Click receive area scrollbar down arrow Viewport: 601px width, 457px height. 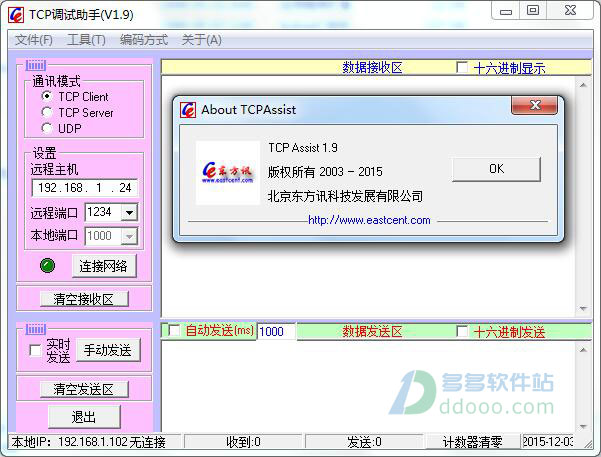(583, 308)
